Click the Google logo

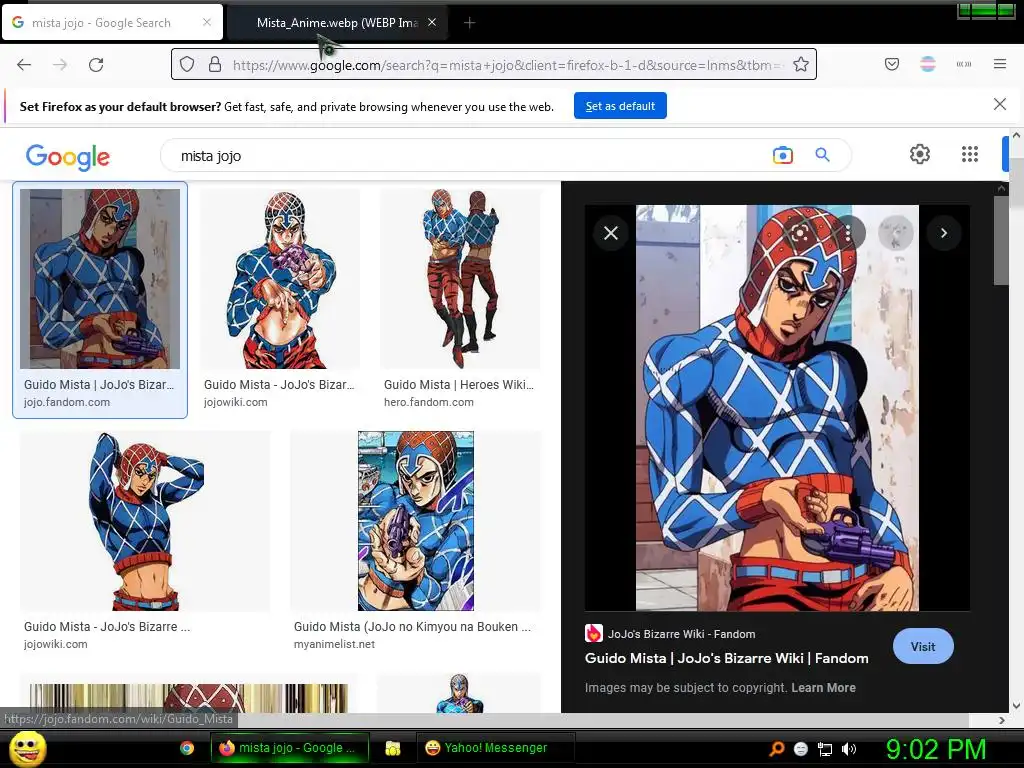coord(68,157)
